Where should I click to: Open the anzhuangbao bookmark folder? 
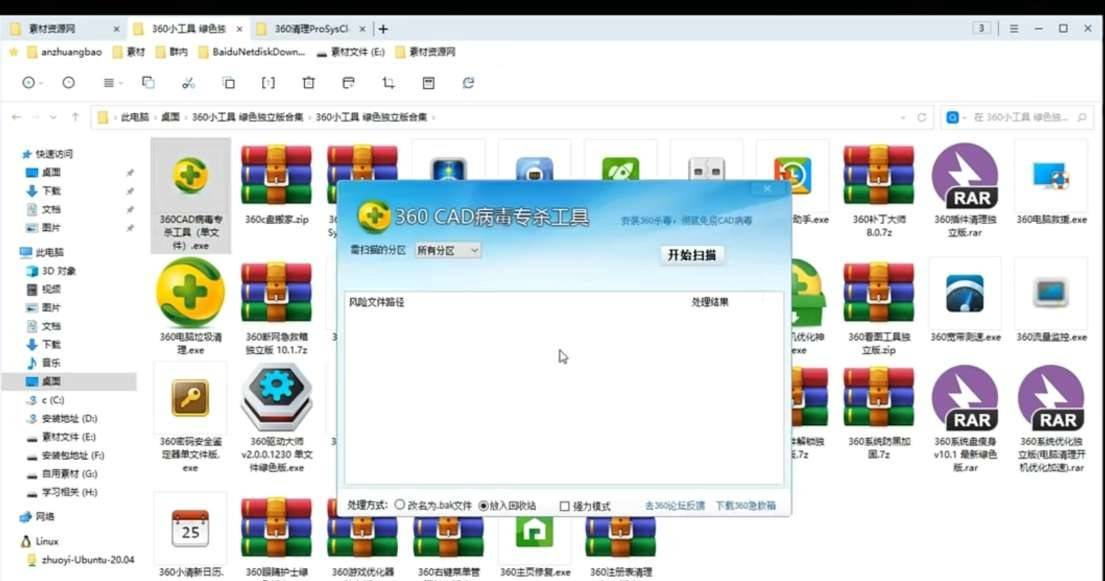pyautogui.click(x=64, y=51)
